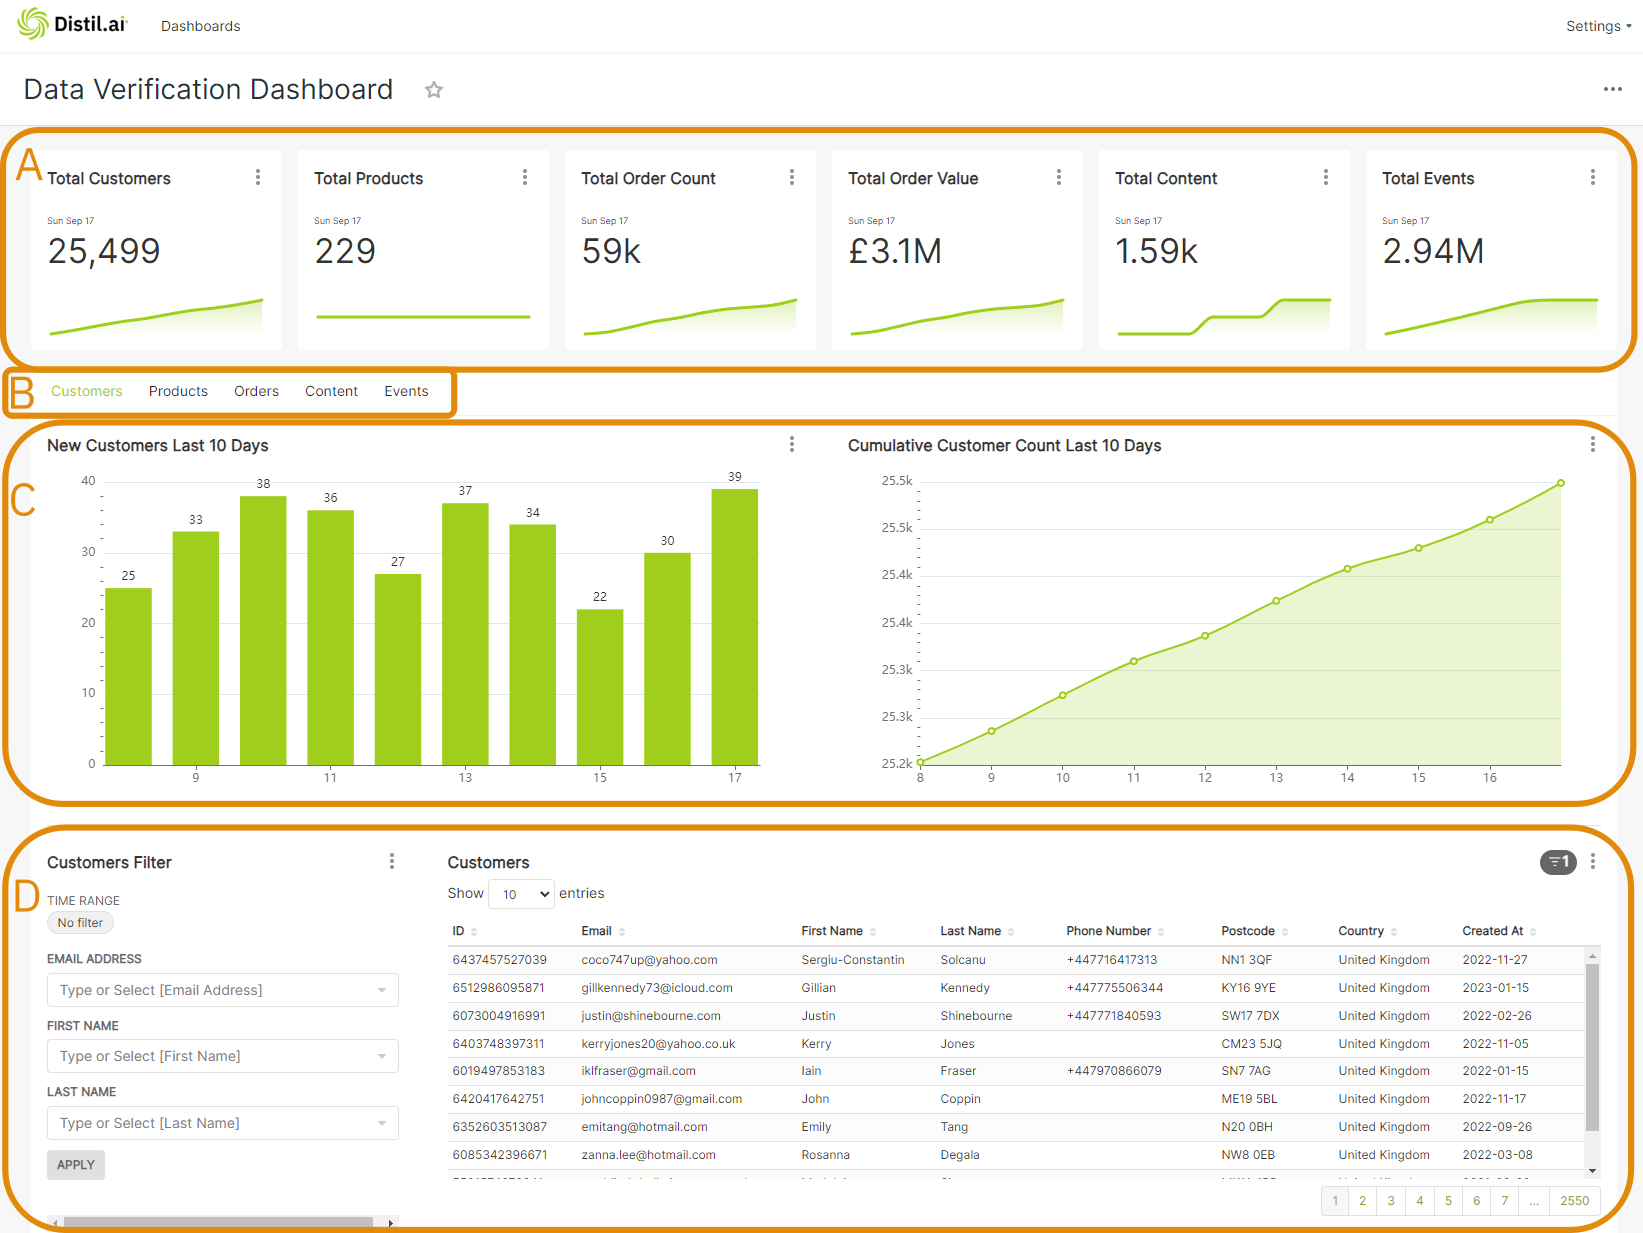Apply the customers filter

click(x=76, y=1165)
